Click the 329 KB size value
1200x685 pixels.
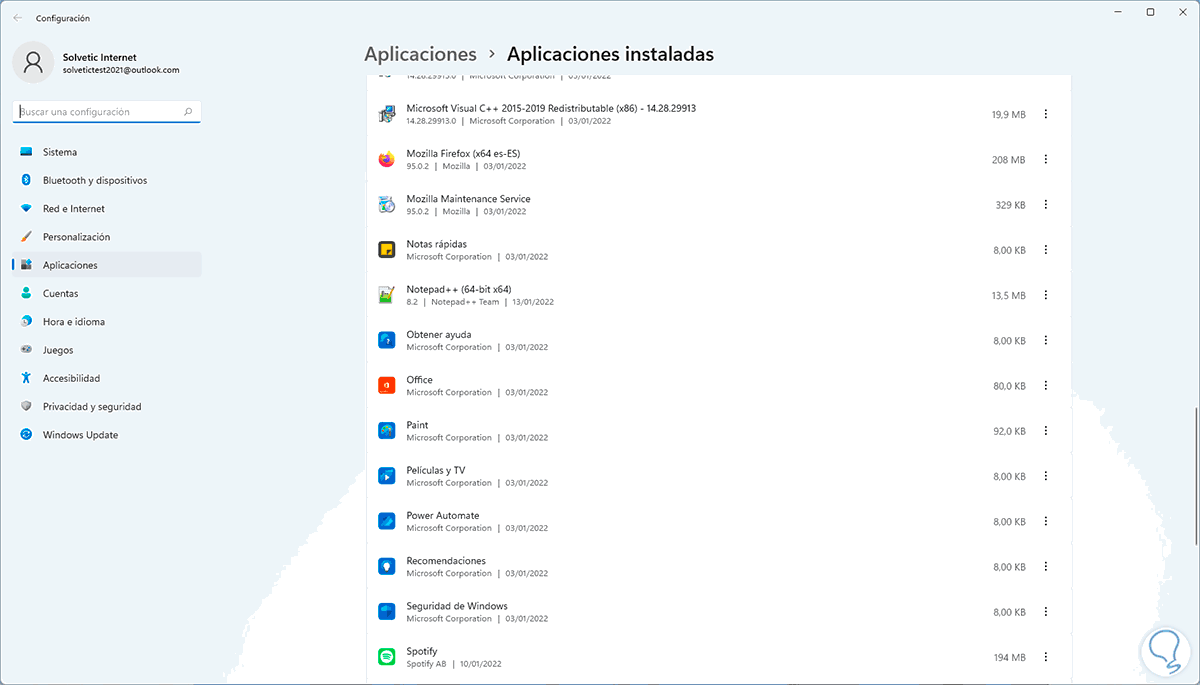tap(1010, 205)
